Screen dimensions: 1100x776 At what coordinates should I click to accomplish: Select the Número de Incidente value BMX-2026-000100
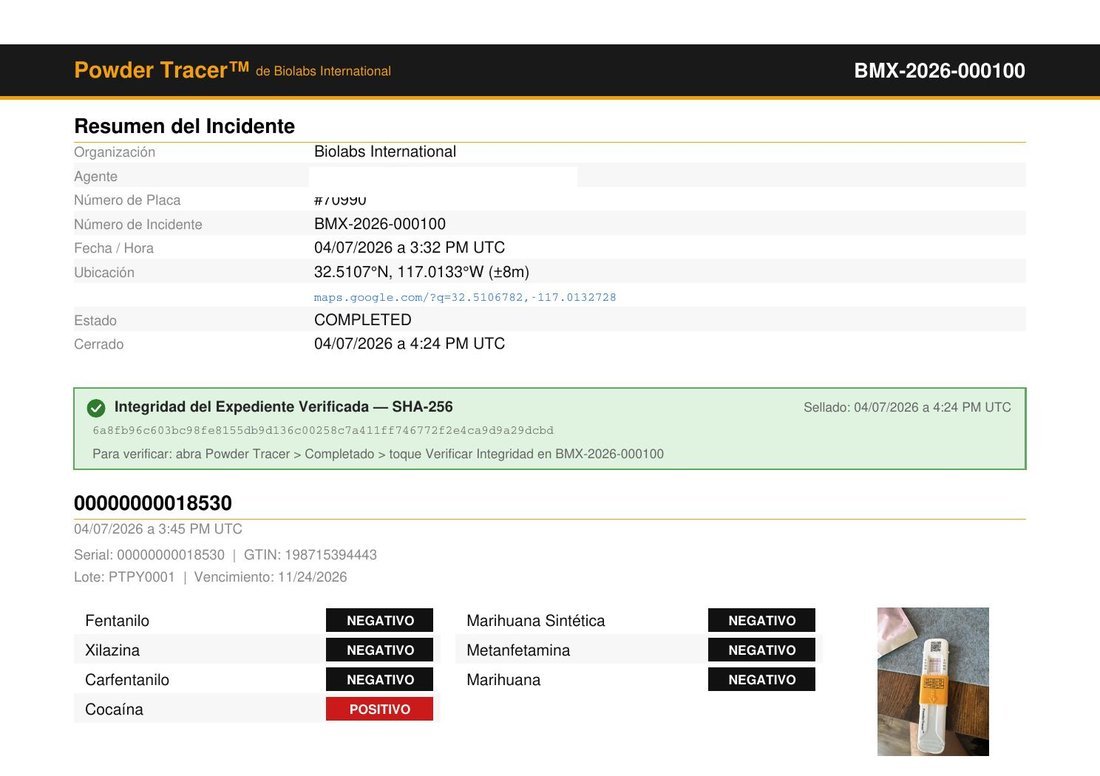pyautogui.click(x=380, y=224)
